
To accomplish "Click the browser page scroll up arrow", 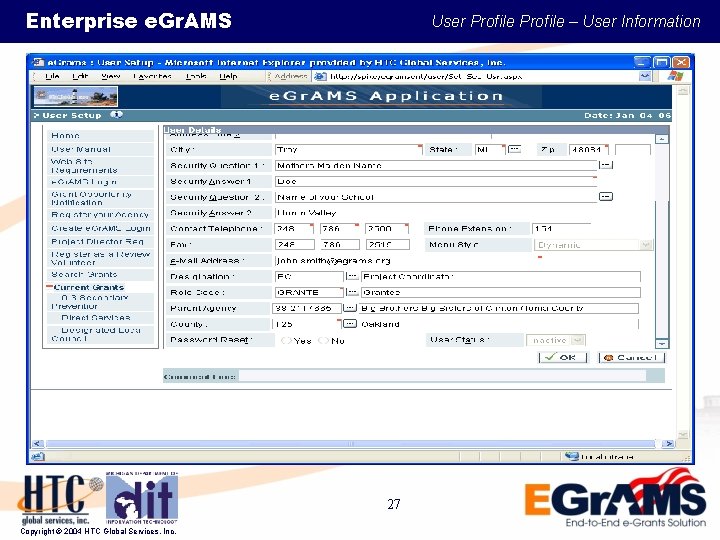I will point(683,91).
